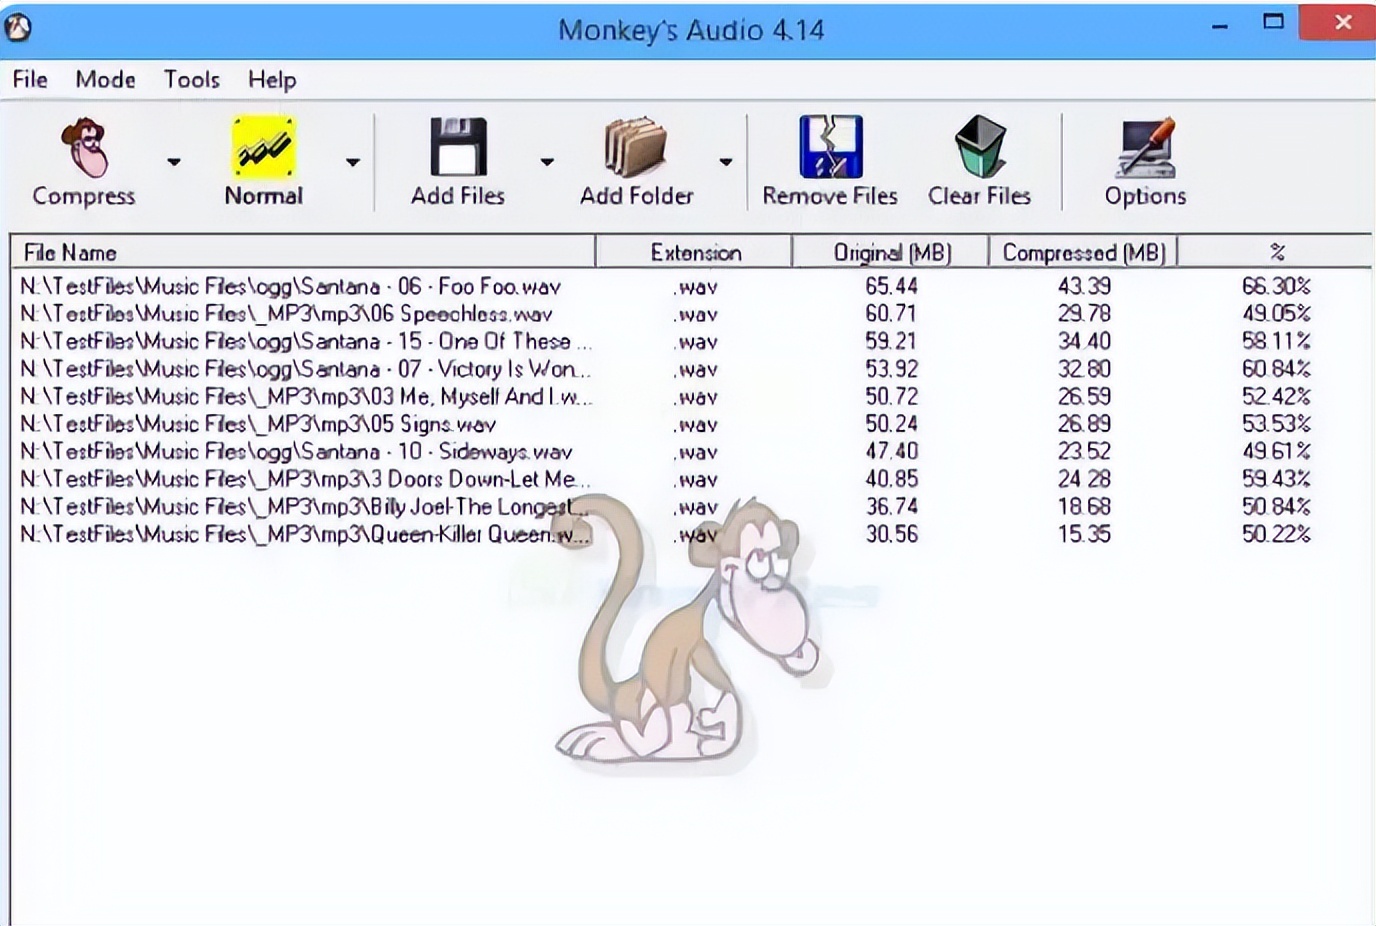Viewport: 1376px width, 926px height.
Task: Click the Clear Files trash icon
Action: [979, 148]
